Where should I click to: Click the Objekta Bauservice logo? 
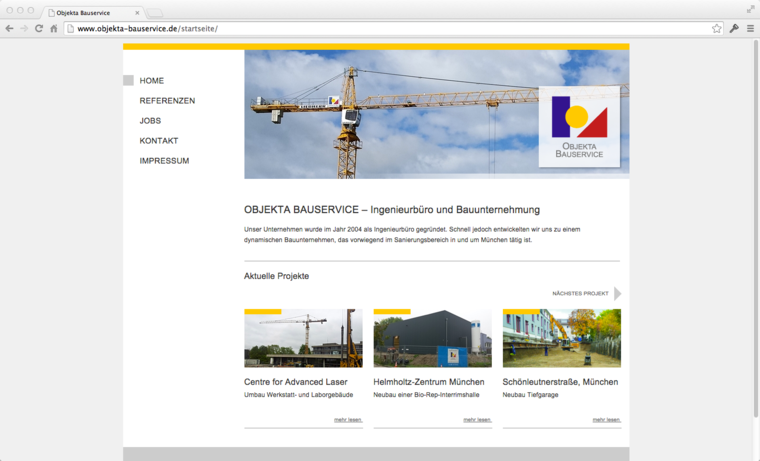(579, 127)
